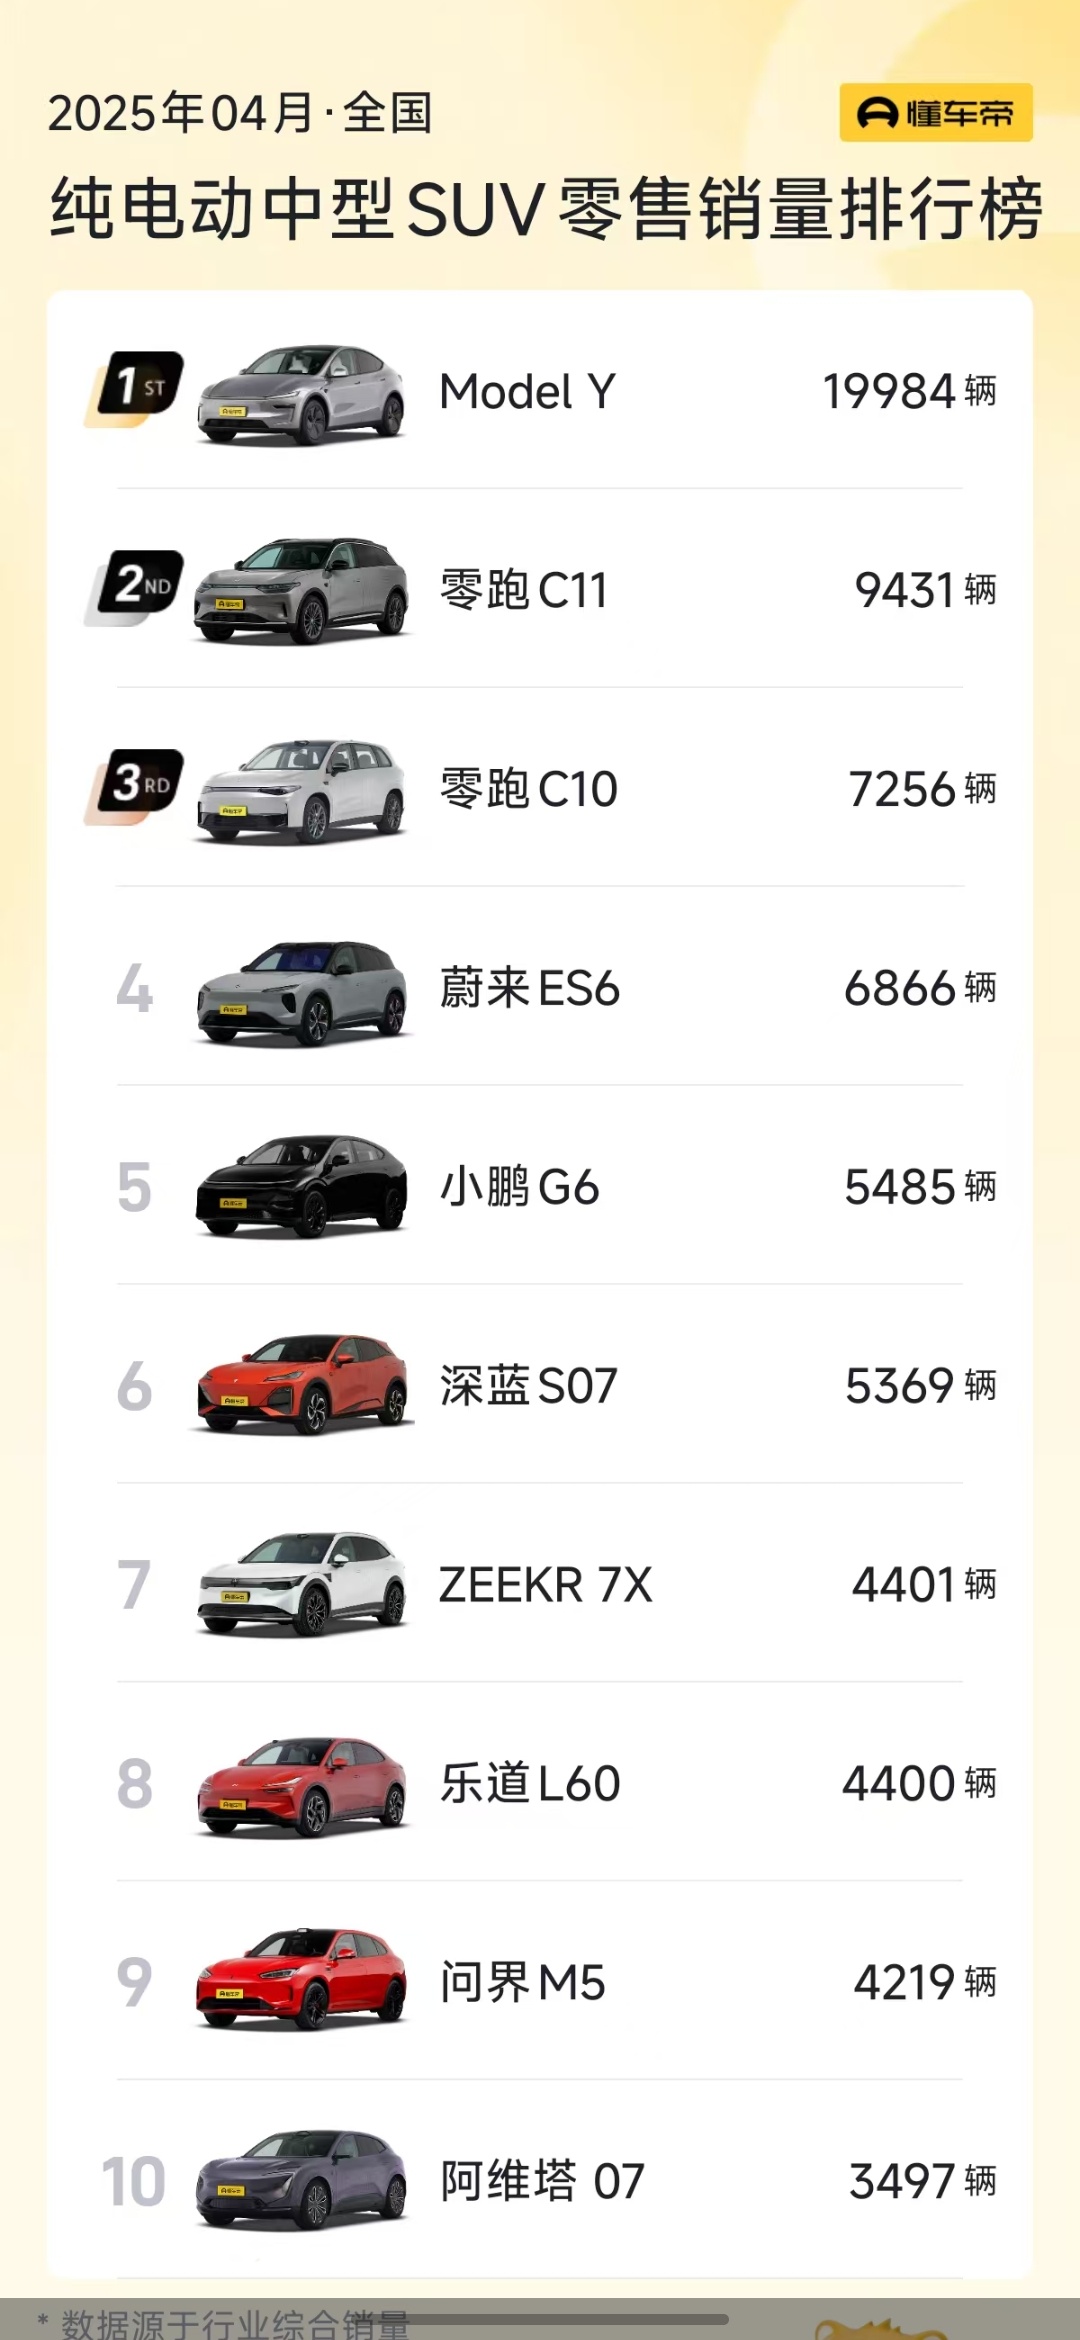View the 蔚来ES6 car image
Viewport: 1080px width, 2340px height.
tap(302, 992)
